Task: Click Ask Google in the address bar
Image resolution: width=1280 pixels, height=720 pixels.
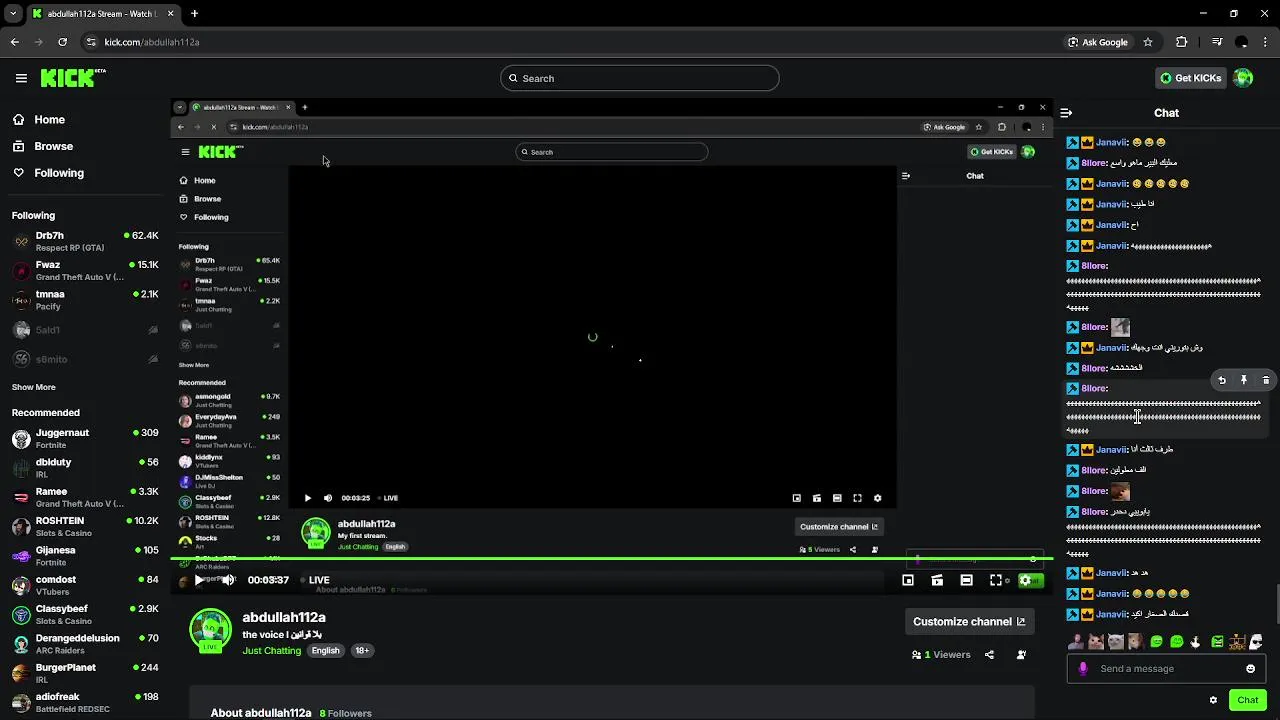Action: tap(1098, 42)
